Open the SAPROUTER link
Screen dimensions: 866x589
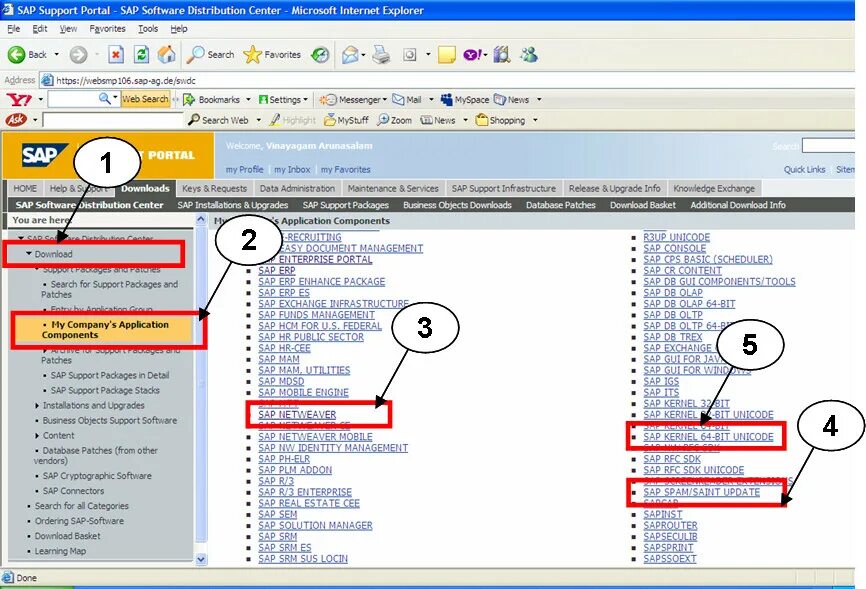[x=670, y=525]
